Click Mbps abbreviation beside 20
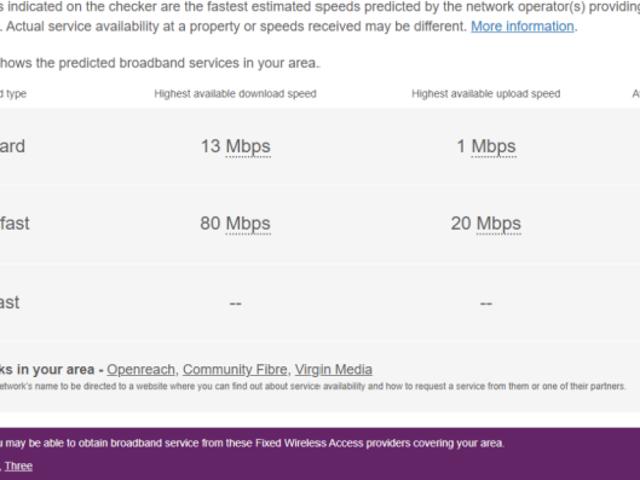The image size is (640, 480). (x=499, y=224)
